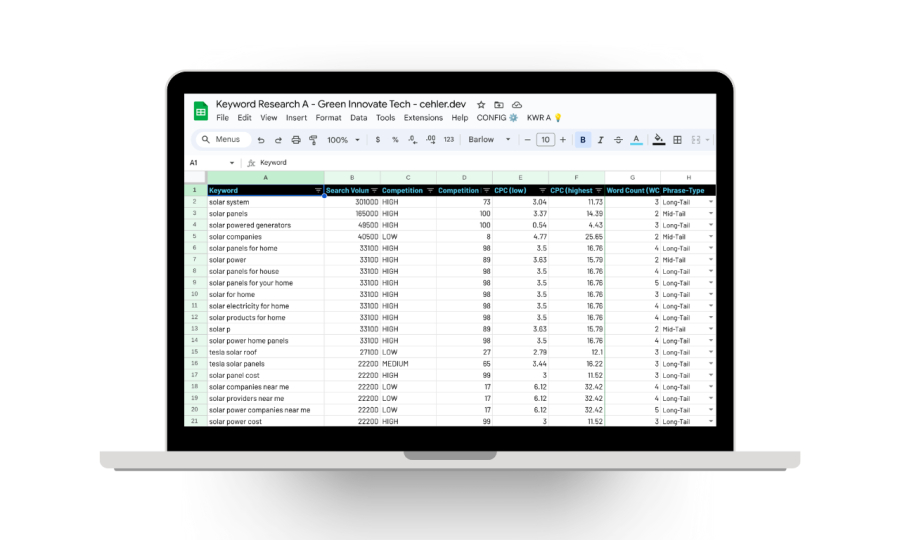The image size is (900, 540).
Task: Open the Borders tool in toolbar
Action: click(x=677, y=140)
